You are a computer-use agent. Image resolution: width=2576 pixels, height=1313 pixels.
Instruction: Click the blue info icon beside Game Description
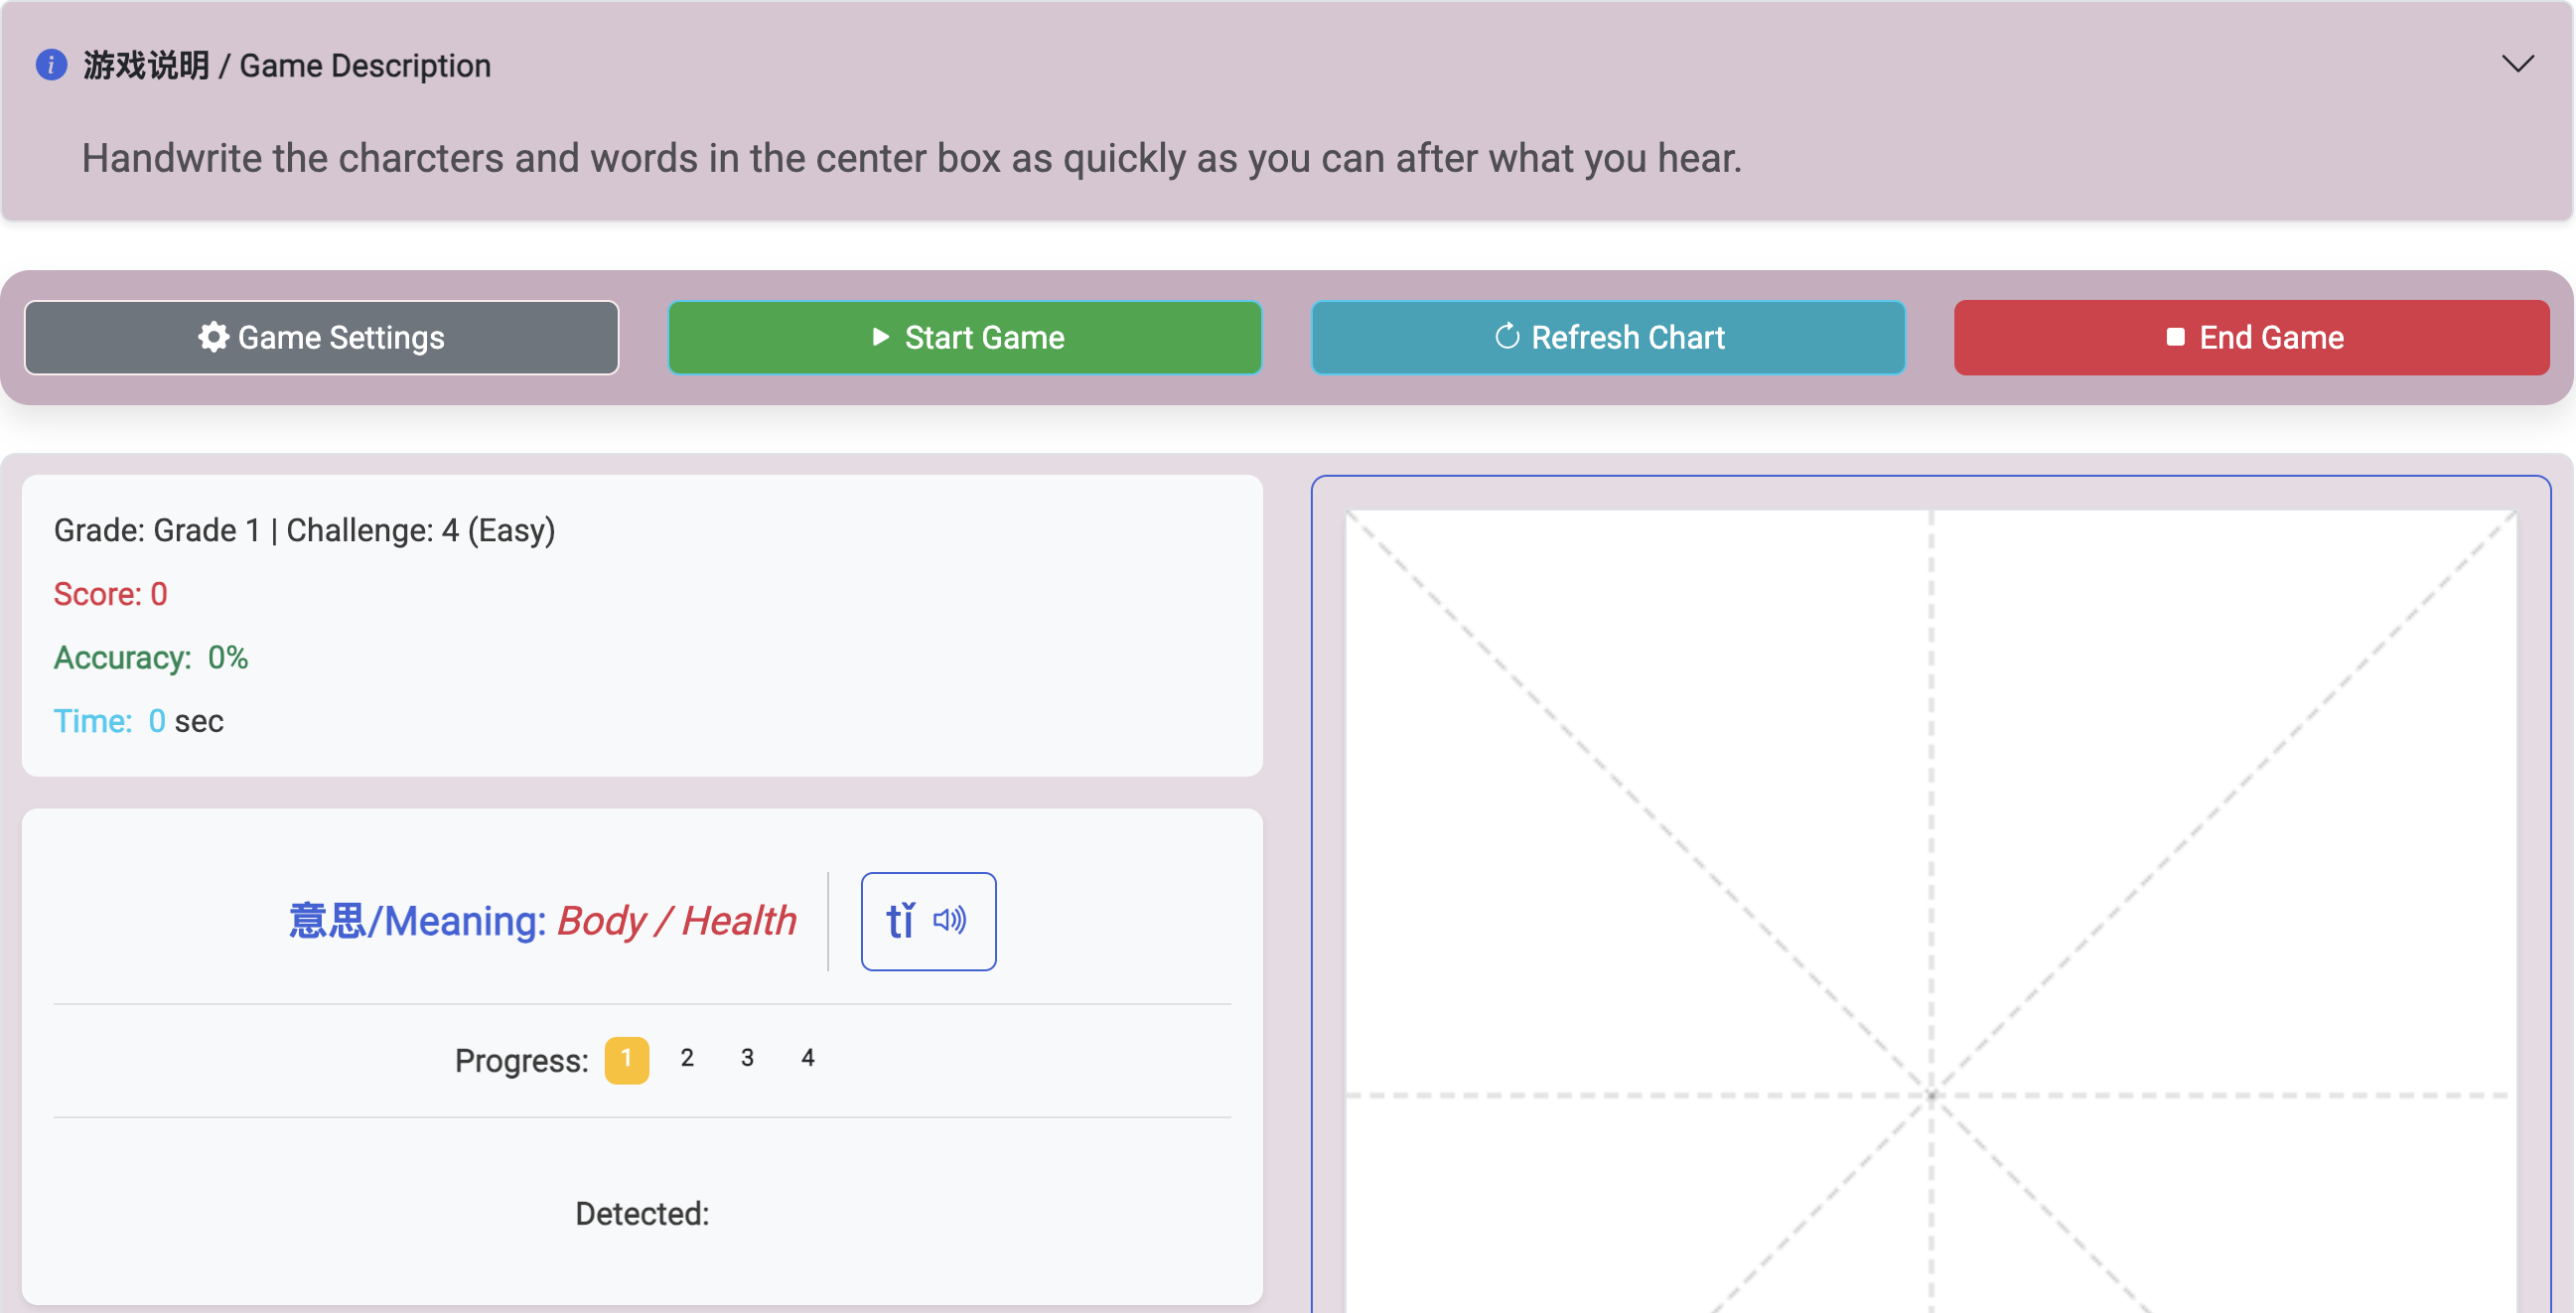[x=51, y=65]
